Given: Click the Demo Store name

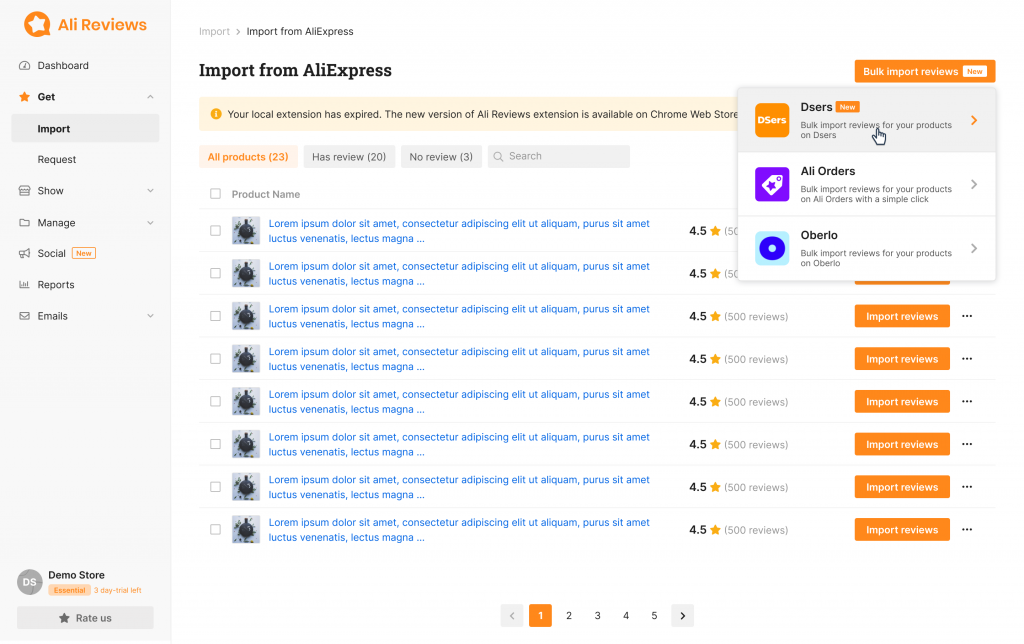Looking at the screenshot, I should [x=76, y=575].
